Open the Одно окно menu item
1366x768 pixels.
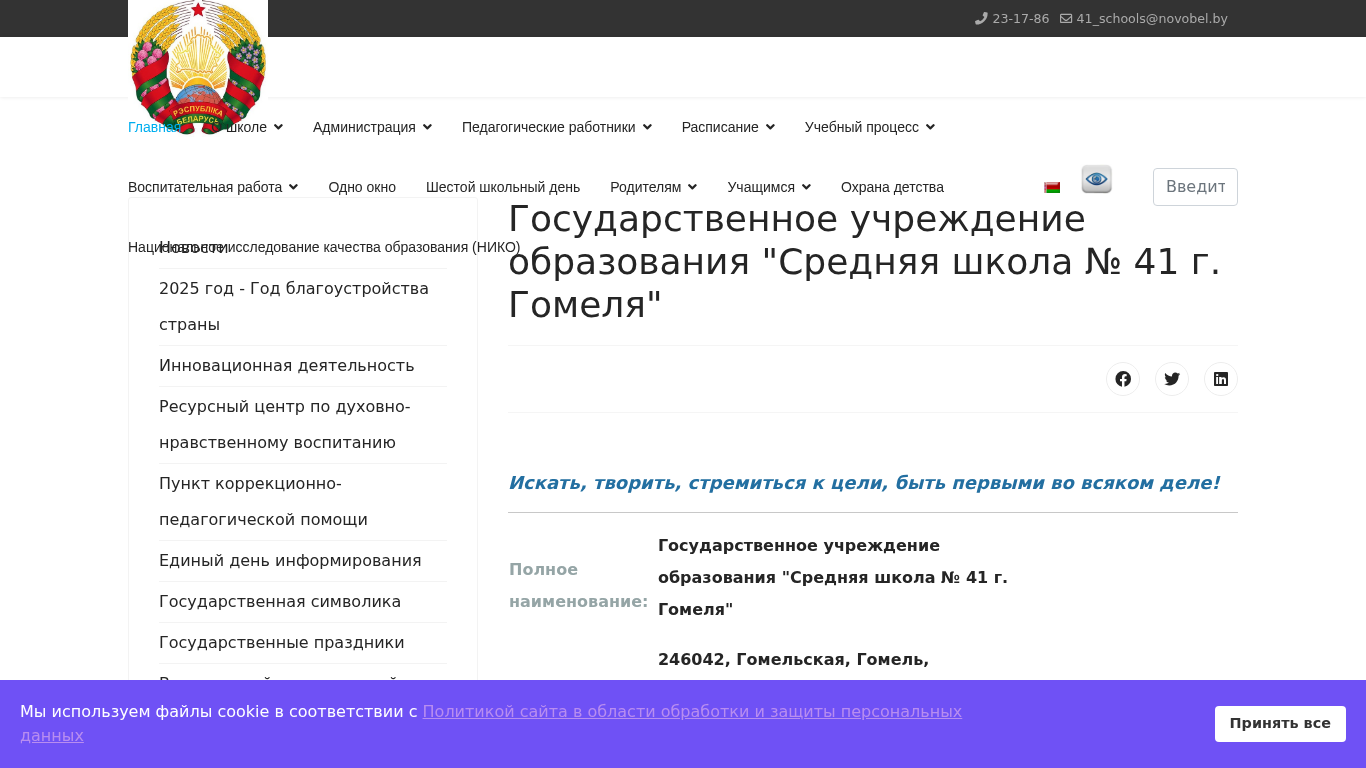(x=362, y=187)
